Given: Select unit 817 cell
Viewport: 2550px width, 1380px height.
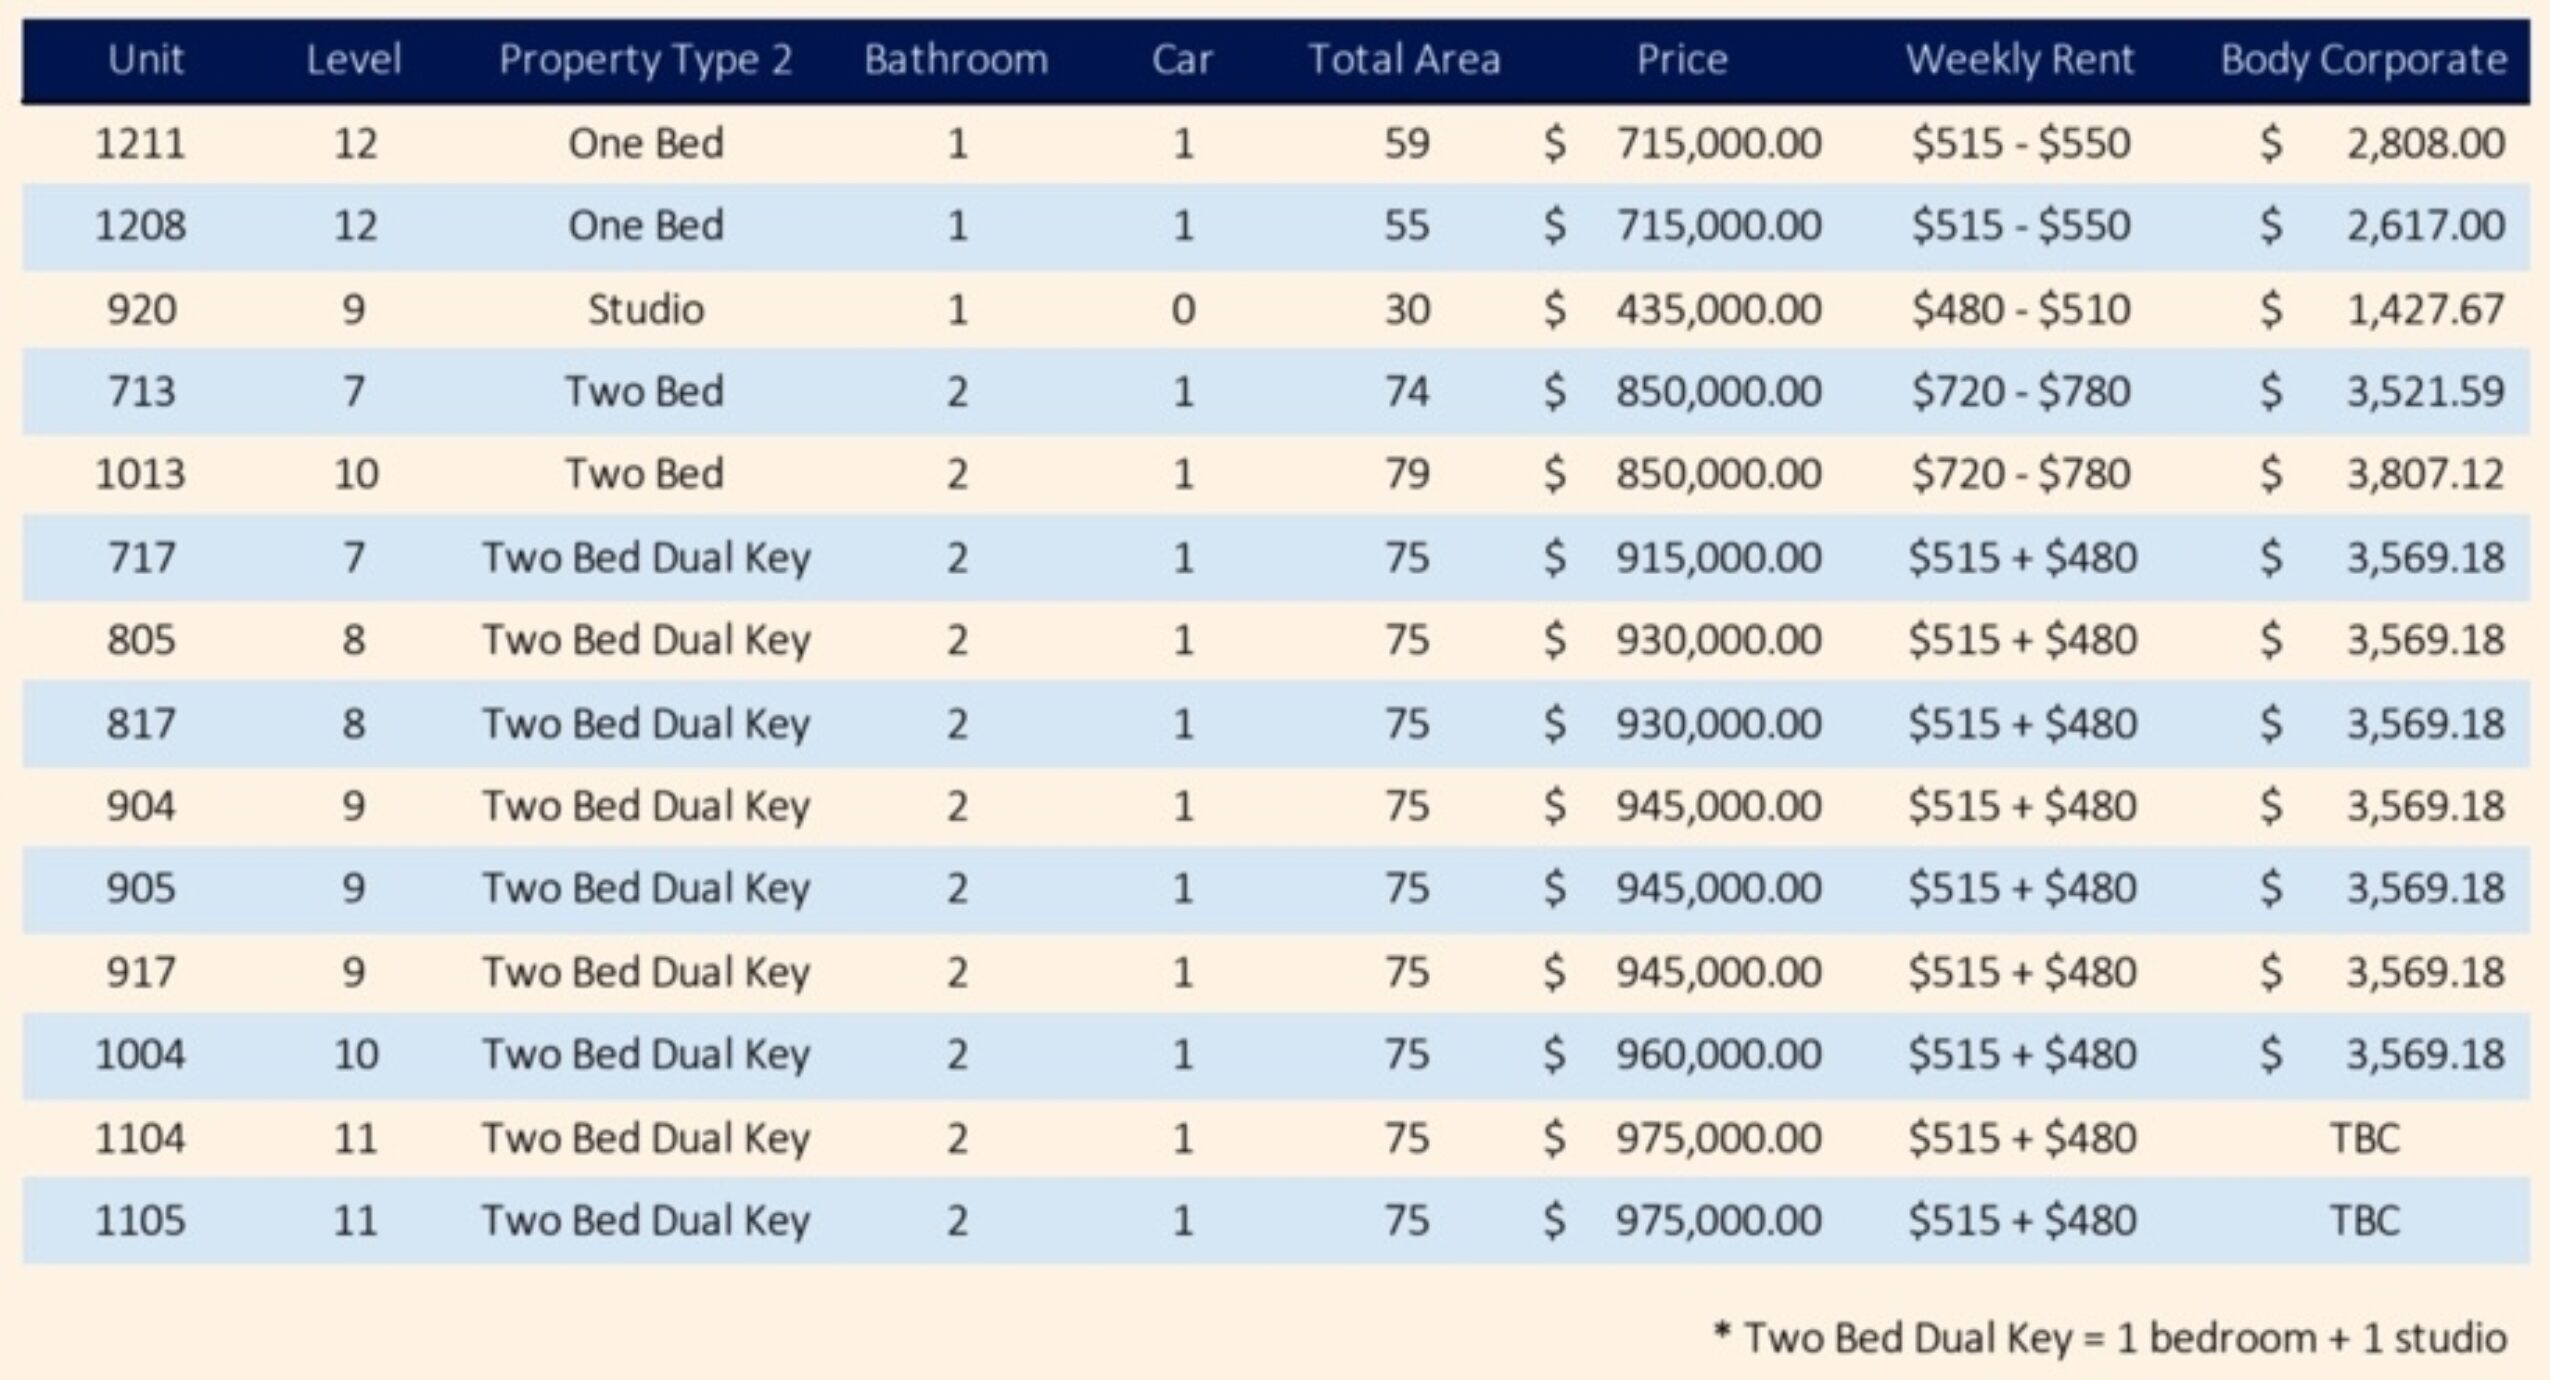Looking at the screenshot, I should click(x=141, y=723).
